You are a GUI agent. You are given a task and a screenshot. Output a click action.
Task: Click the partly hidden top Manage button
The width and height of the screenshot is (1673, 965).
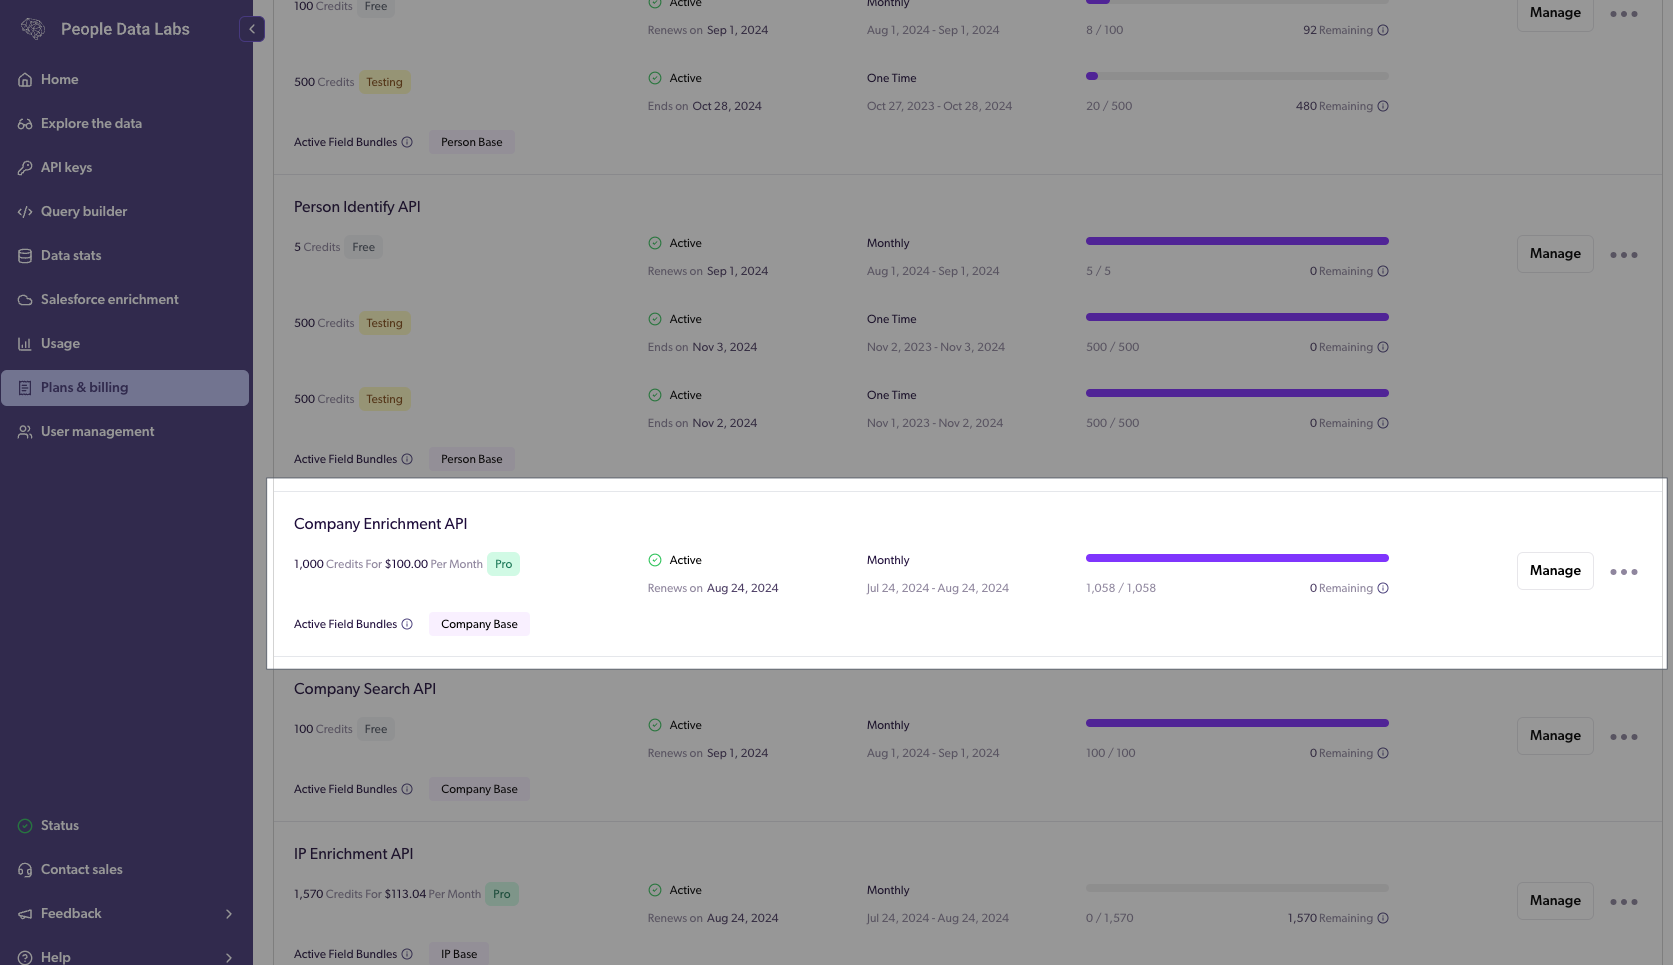pos(1555,14)
